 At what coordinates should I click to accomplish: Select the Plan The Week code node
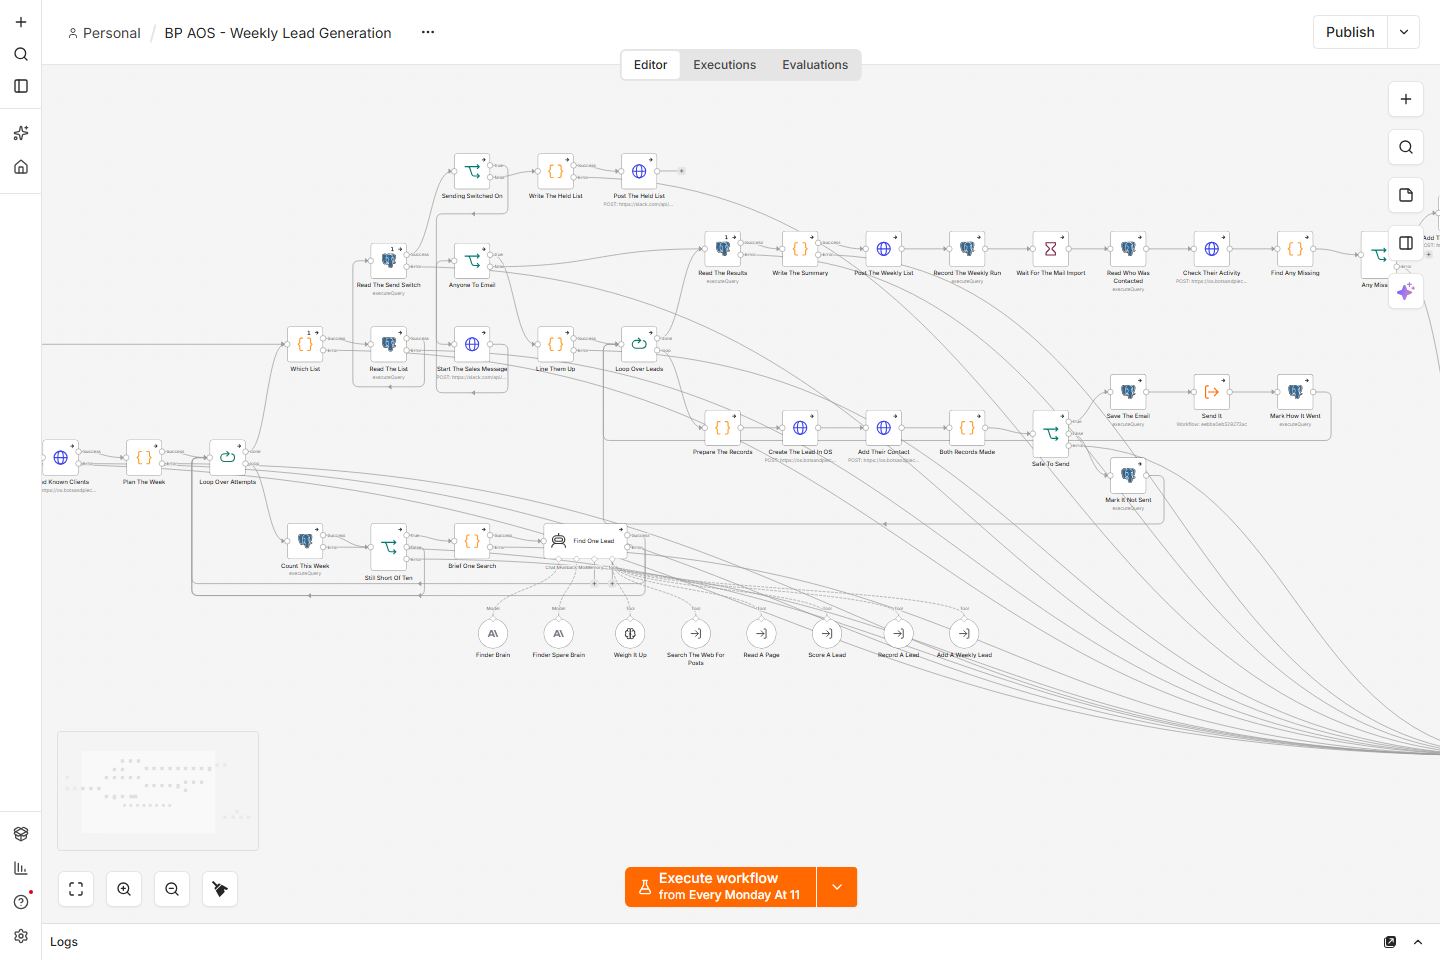144,457
